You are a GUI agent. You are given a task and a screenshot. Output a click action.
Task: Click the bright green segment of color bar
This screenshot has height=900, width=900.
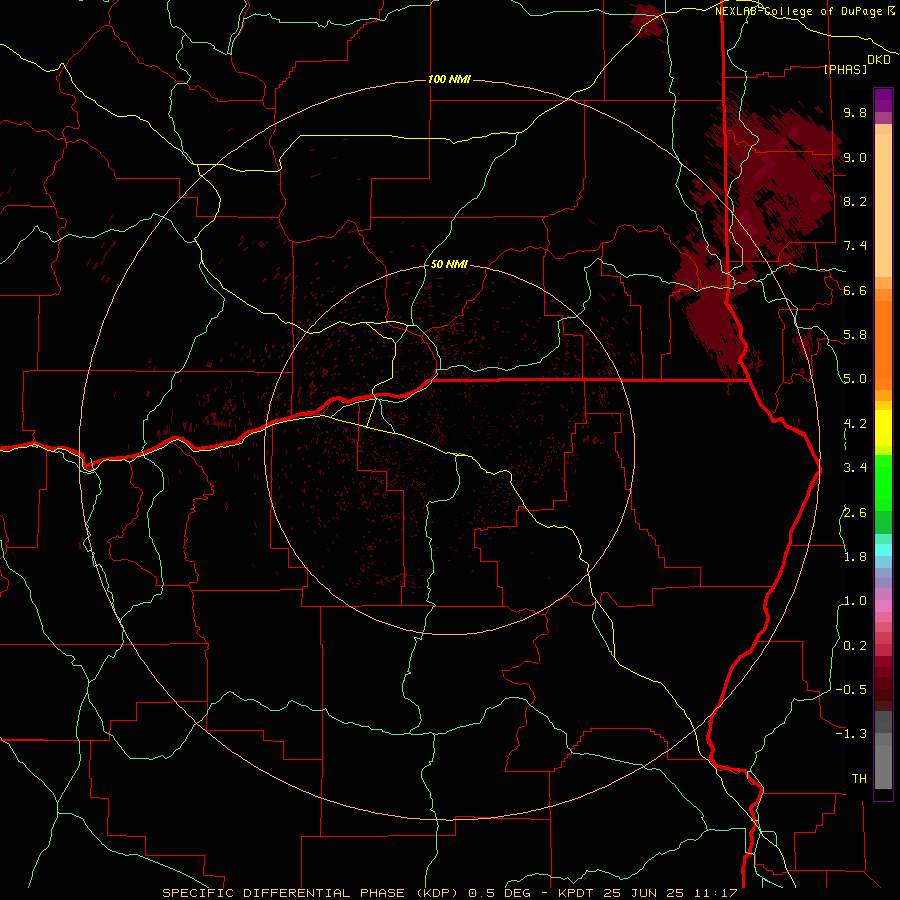(883, 482)
